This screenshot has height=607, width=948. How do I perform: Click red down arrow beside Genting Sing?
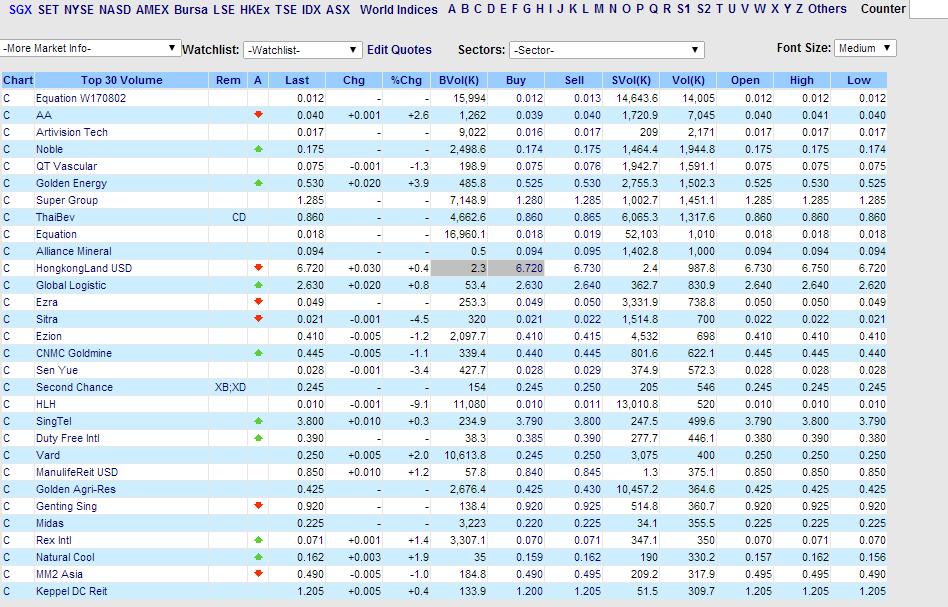pyautogui.click(x=258, y=505)
